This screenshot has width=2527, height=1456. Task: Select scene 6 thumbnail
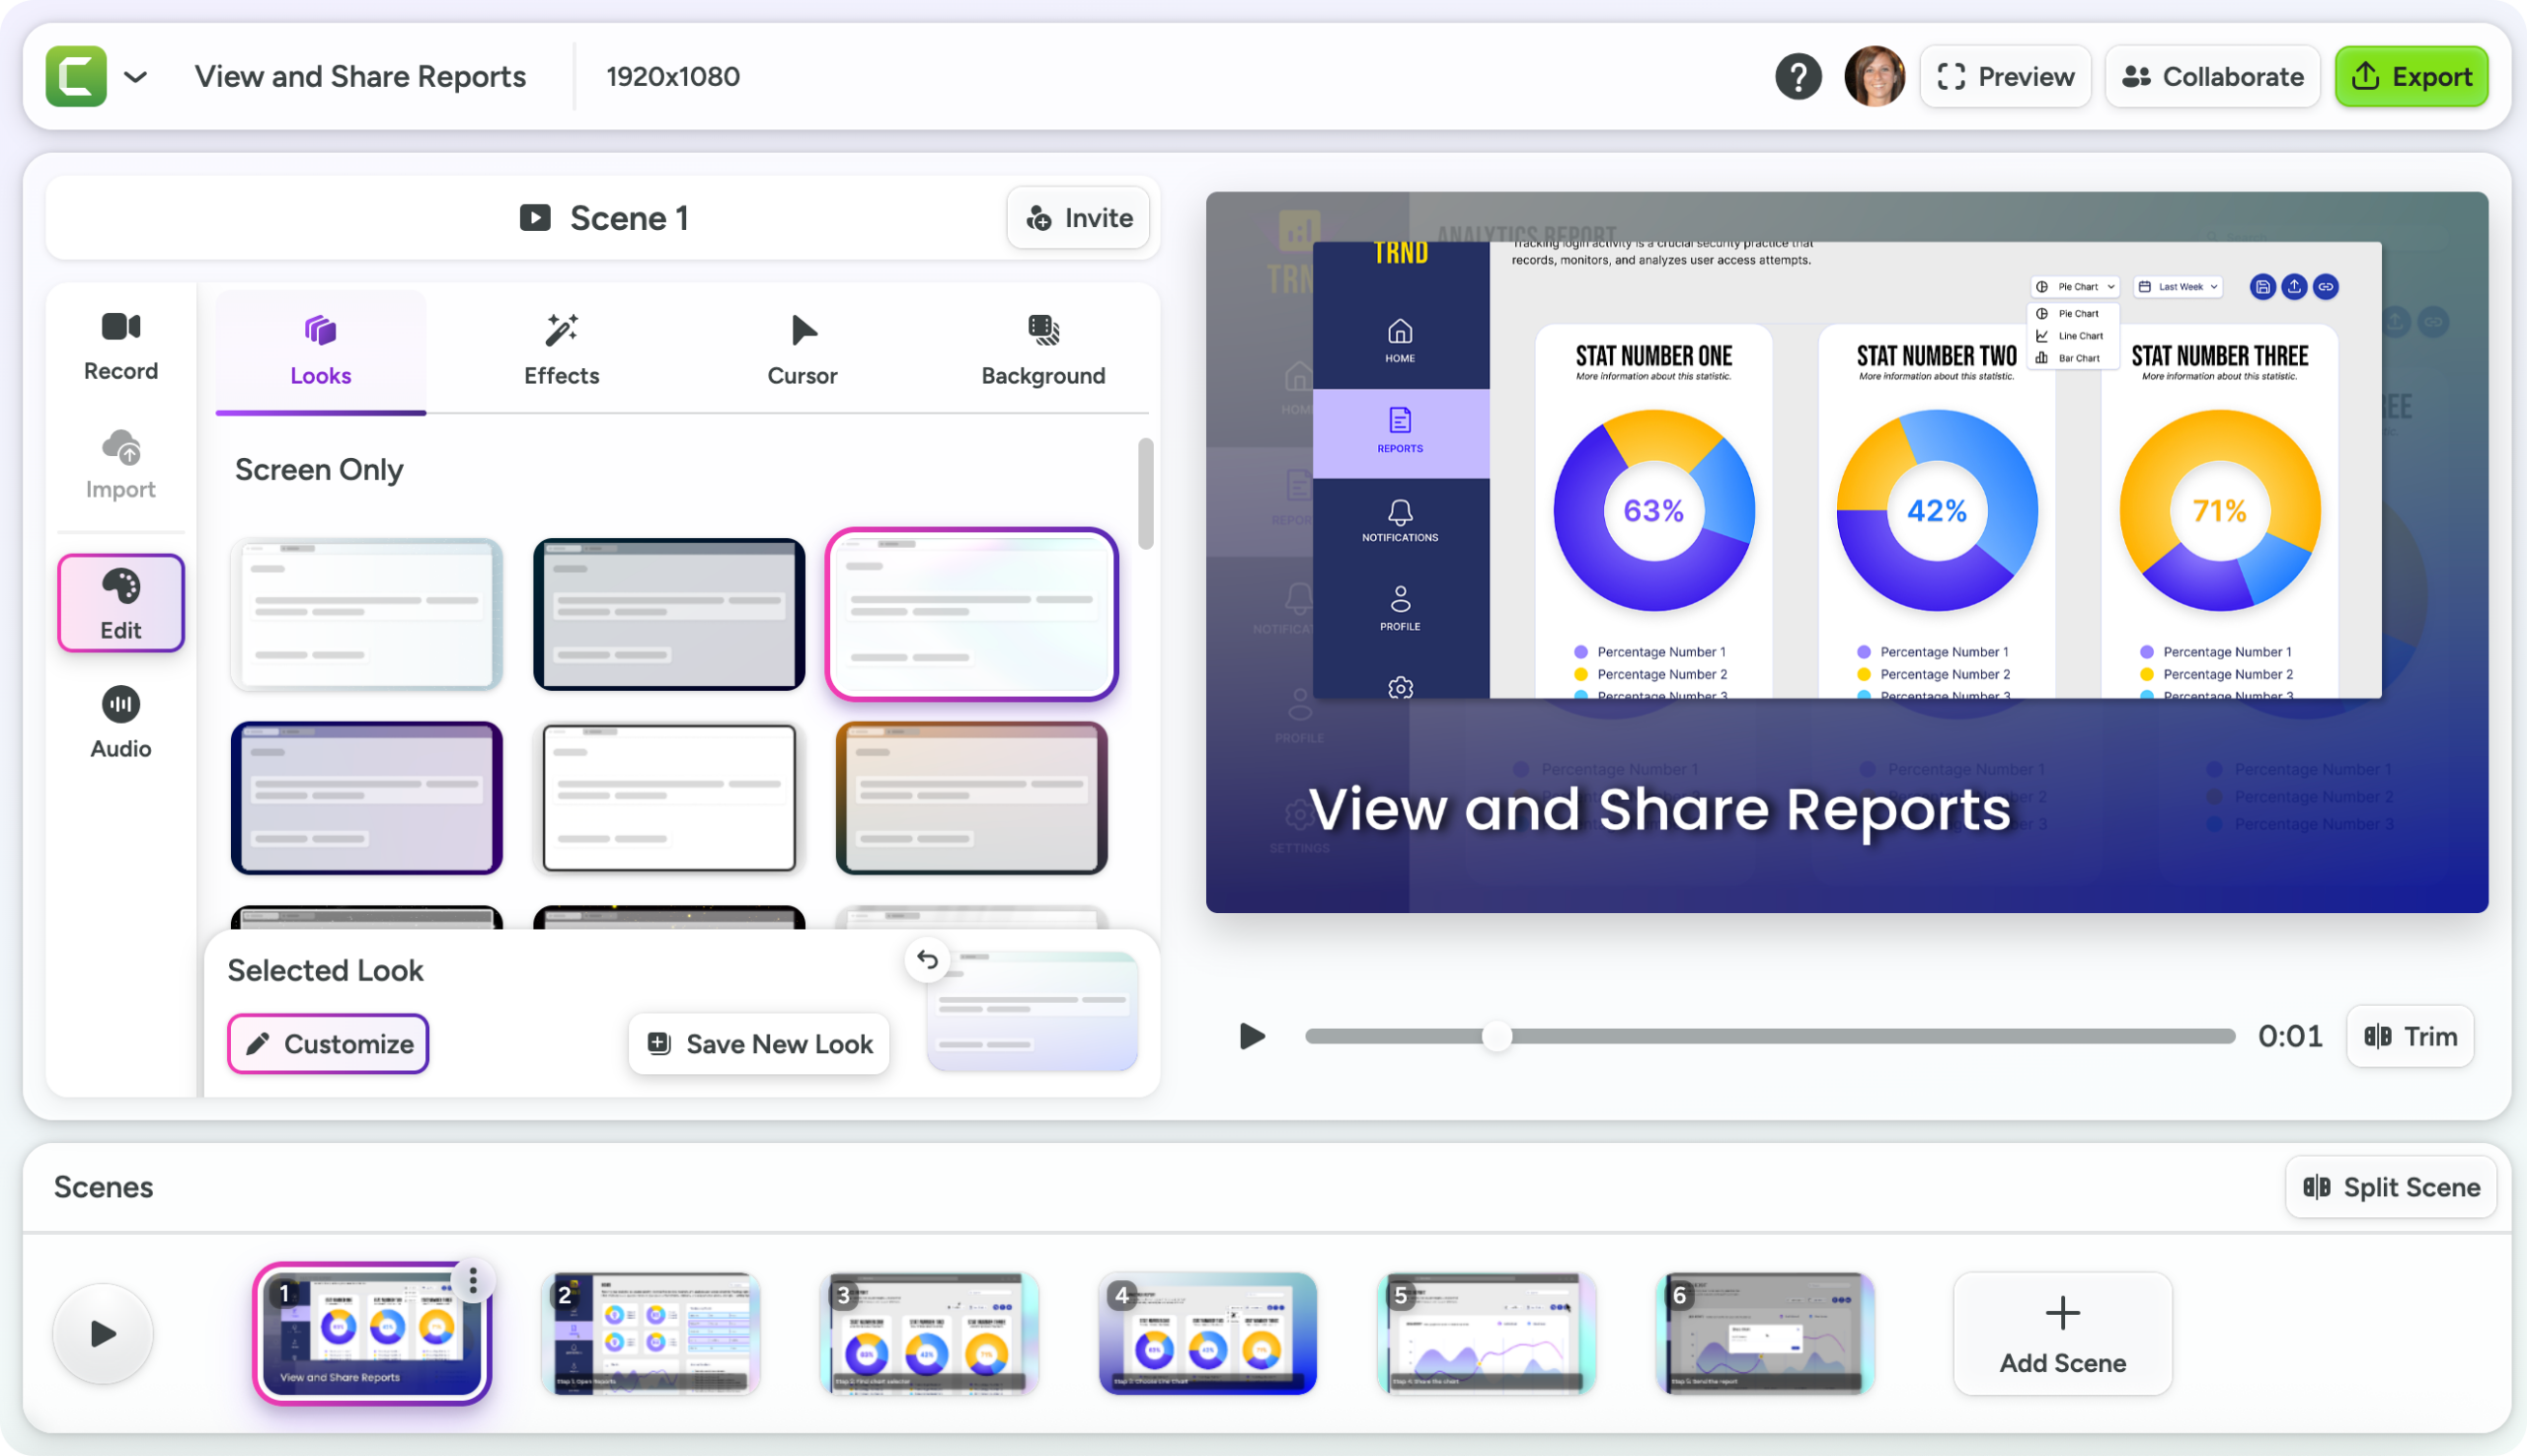(1765, 1333)
